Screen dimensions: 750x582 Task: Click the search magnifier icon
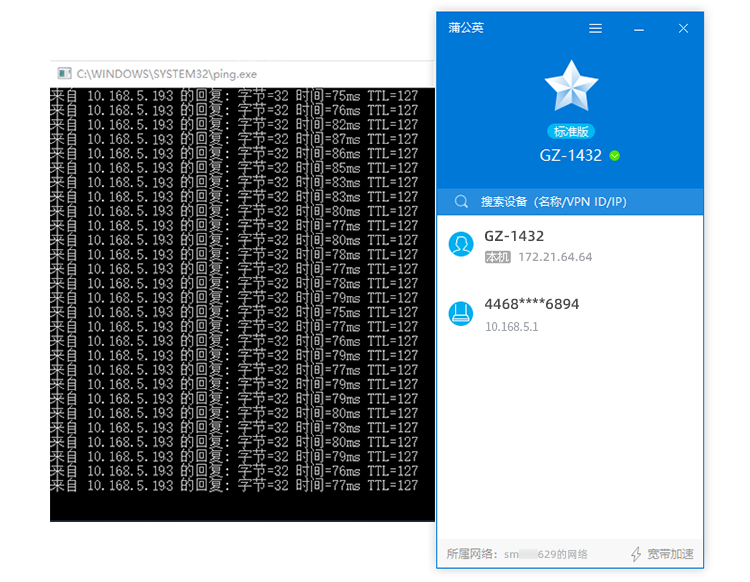[461, 201]
